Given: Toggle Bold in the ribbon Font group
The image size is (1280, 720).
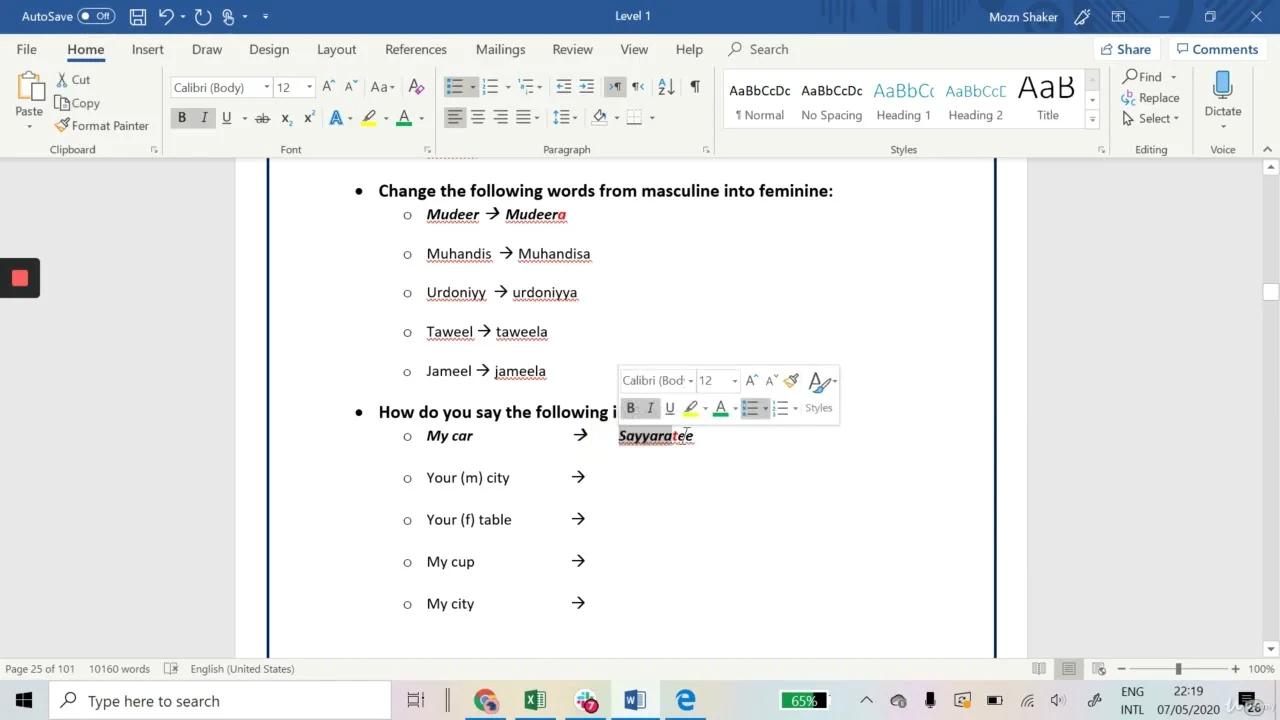Looking at the screenshot, I should [x=182, y=118].
